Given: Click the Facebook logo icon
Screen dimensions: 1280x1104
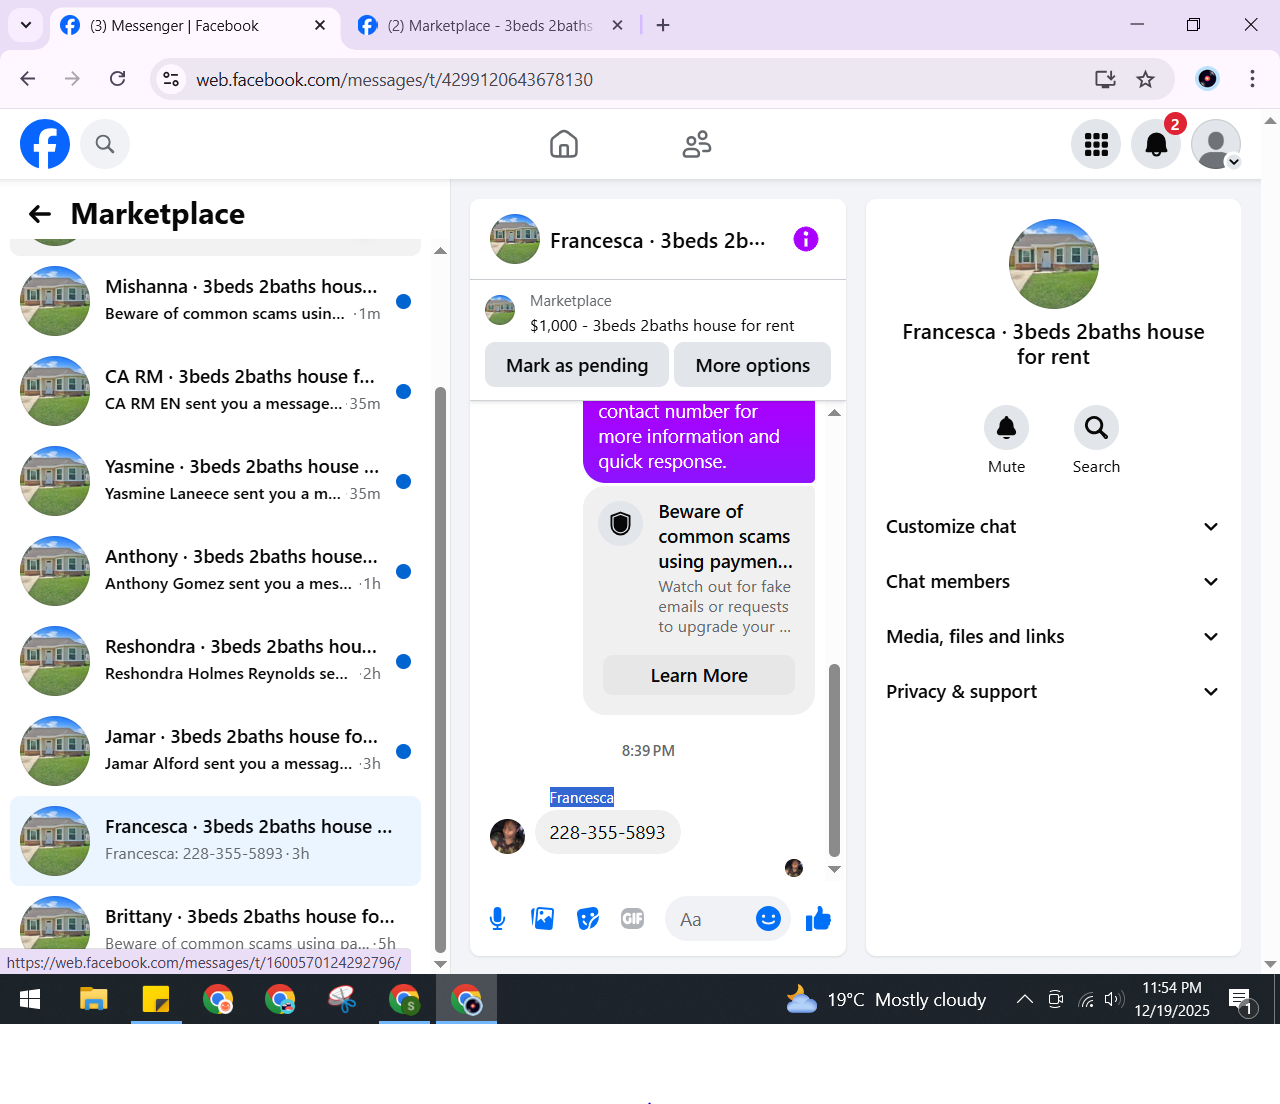Looking at the screenshot, I should coord(45,144).
